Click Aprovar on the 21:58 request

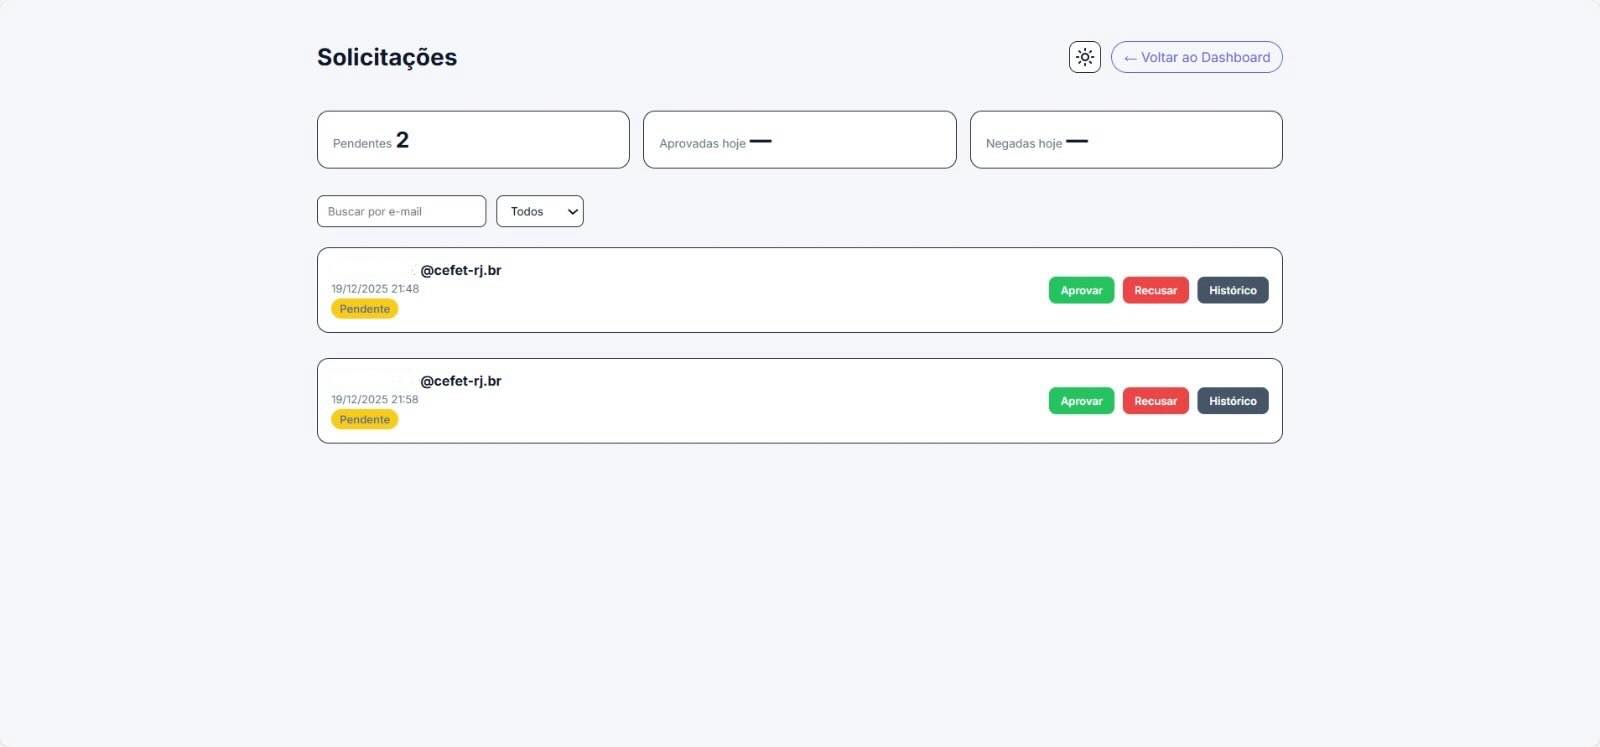click(1081, 401)
